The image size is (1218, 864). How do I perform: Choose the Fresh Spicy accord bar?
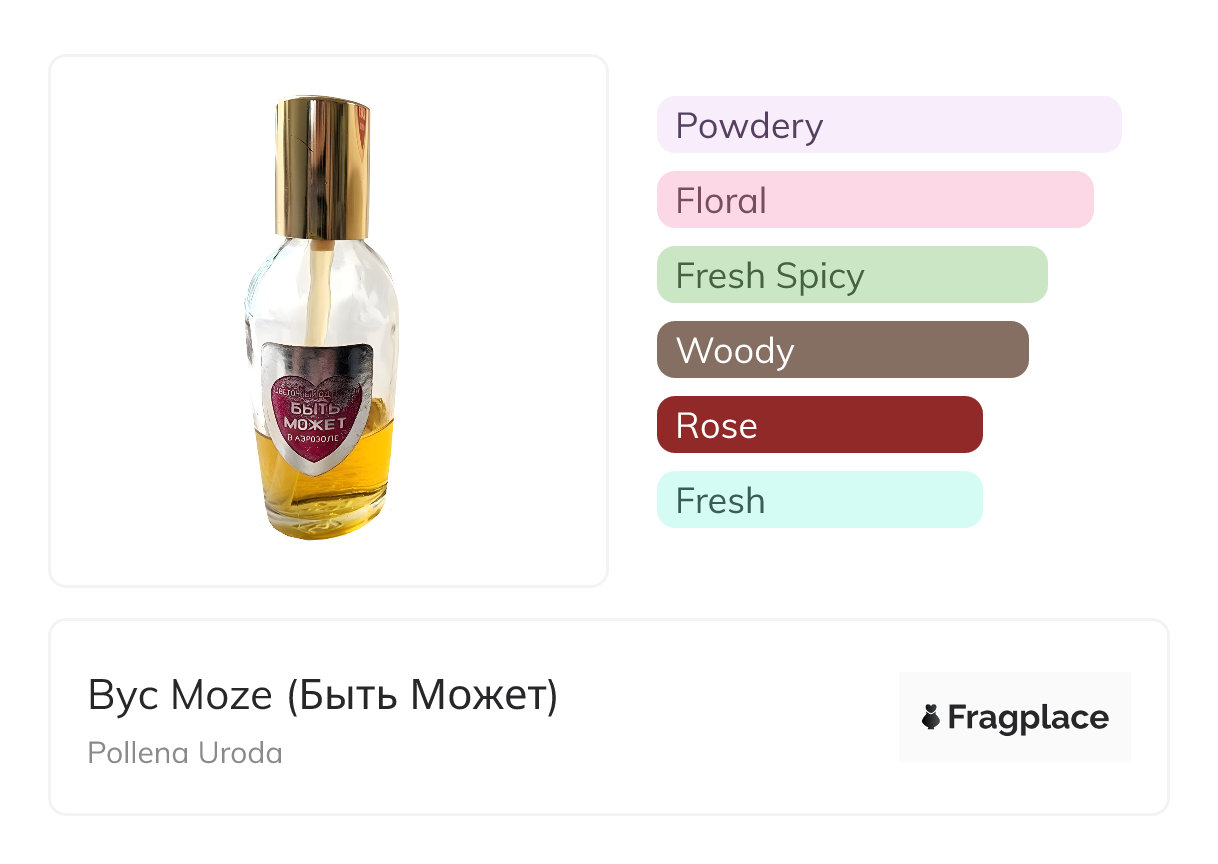(851, 275)
